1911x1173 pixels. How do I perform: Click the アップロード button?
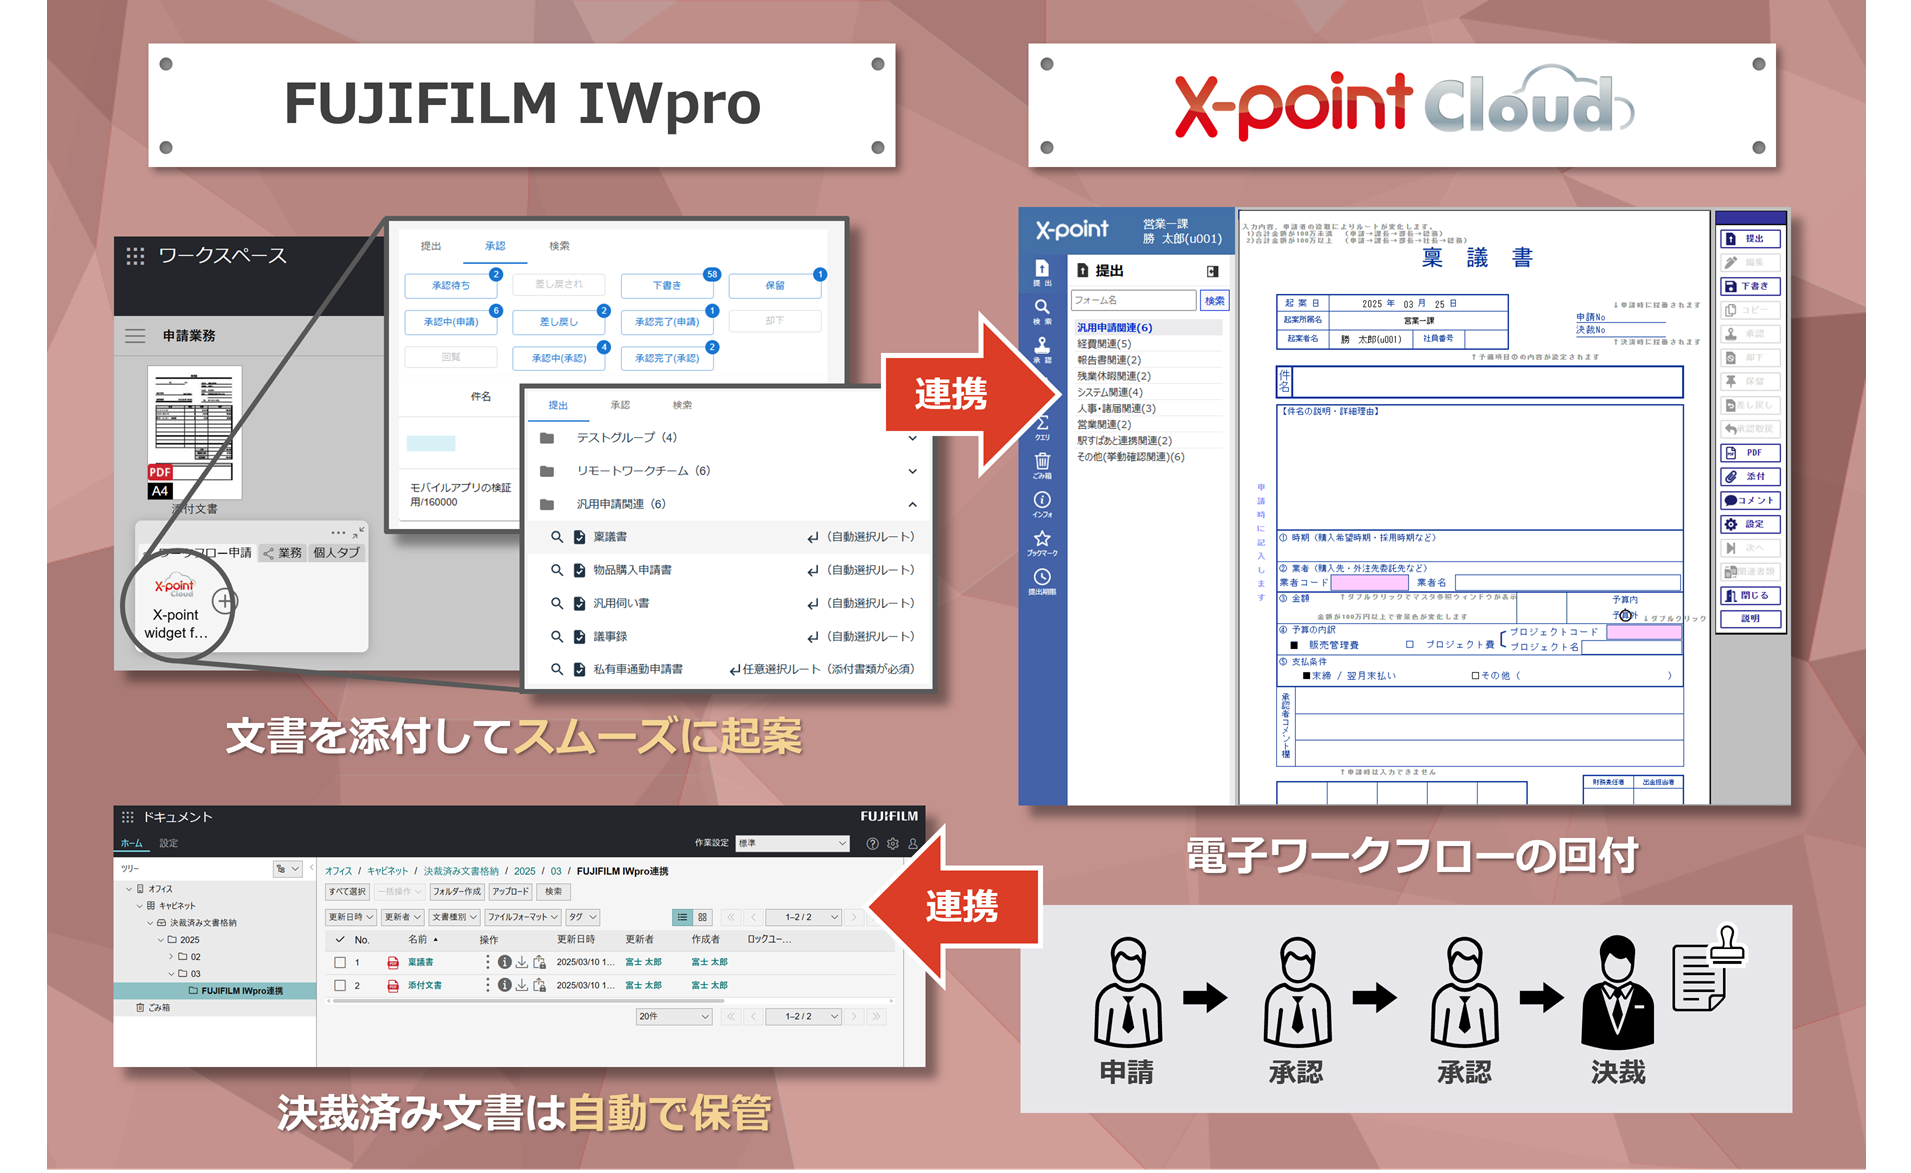[x=510, y=891]
